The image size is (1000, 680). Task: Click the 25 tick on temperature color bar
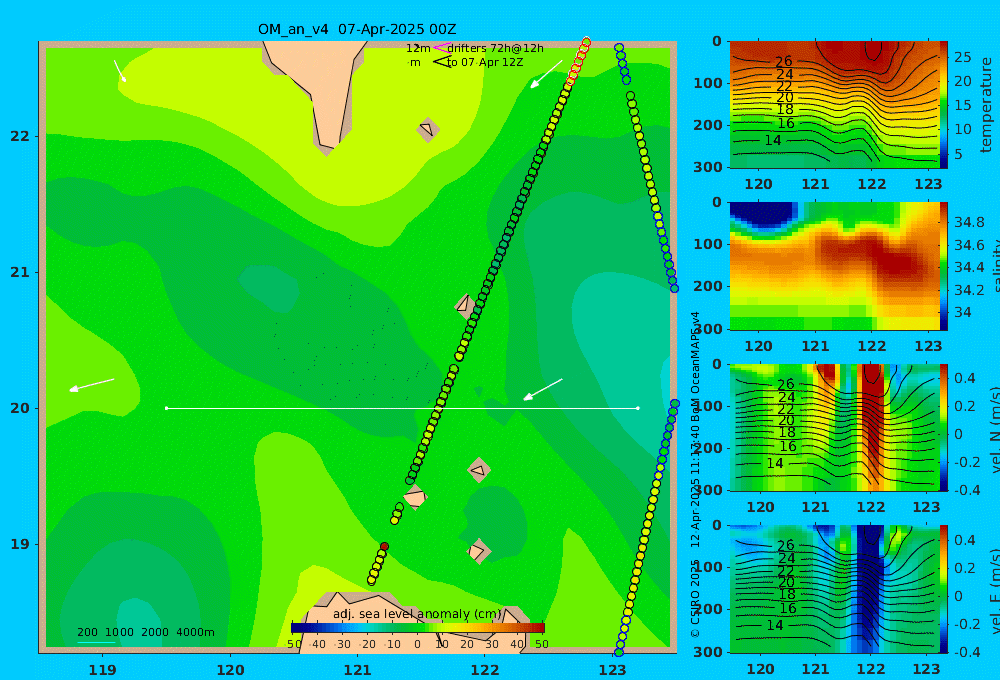[x=963, y=57]
